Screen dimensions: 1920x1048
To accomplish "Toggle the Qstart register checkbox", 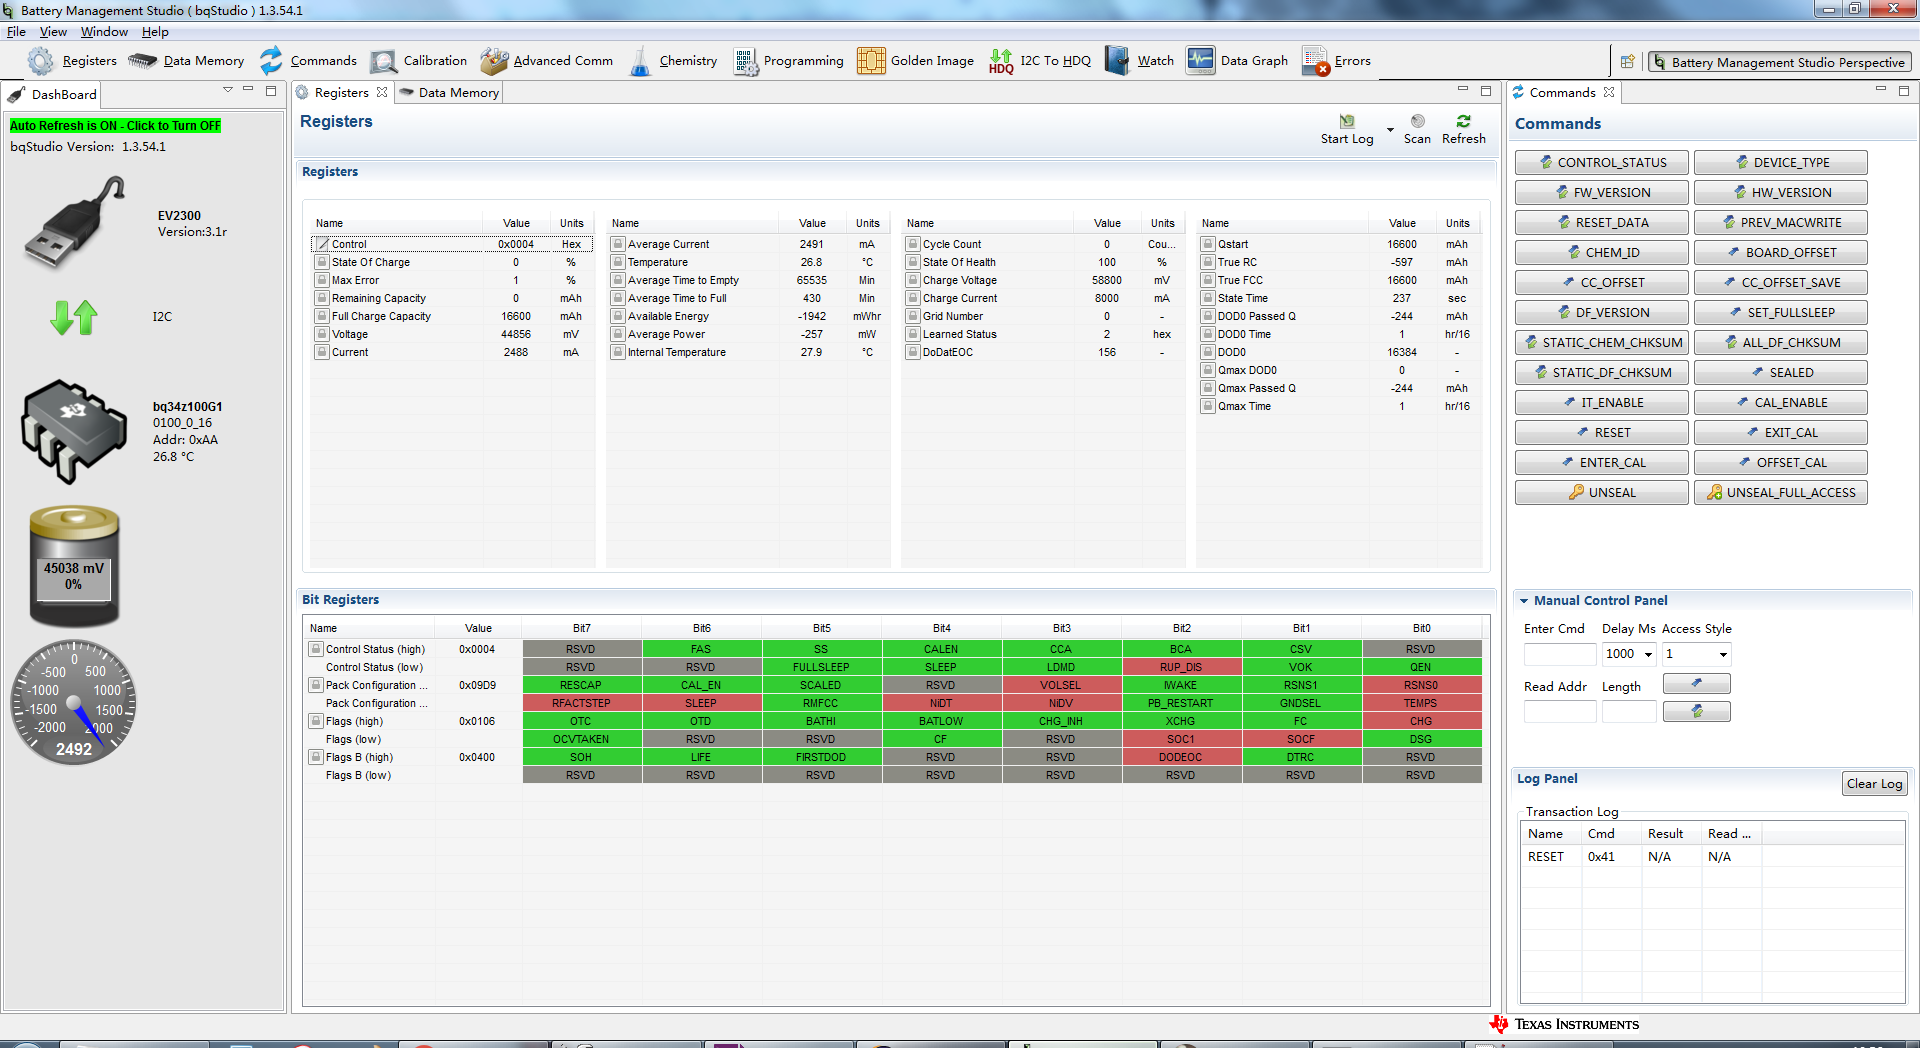I will [1208, 244].
